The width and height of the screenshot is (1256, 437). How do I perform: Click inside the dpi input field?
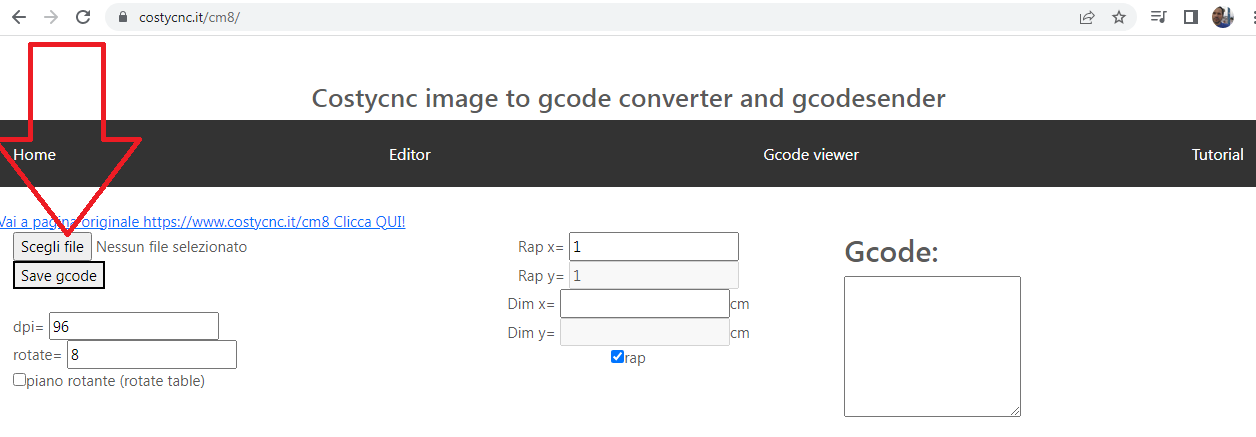click(133, 327)
